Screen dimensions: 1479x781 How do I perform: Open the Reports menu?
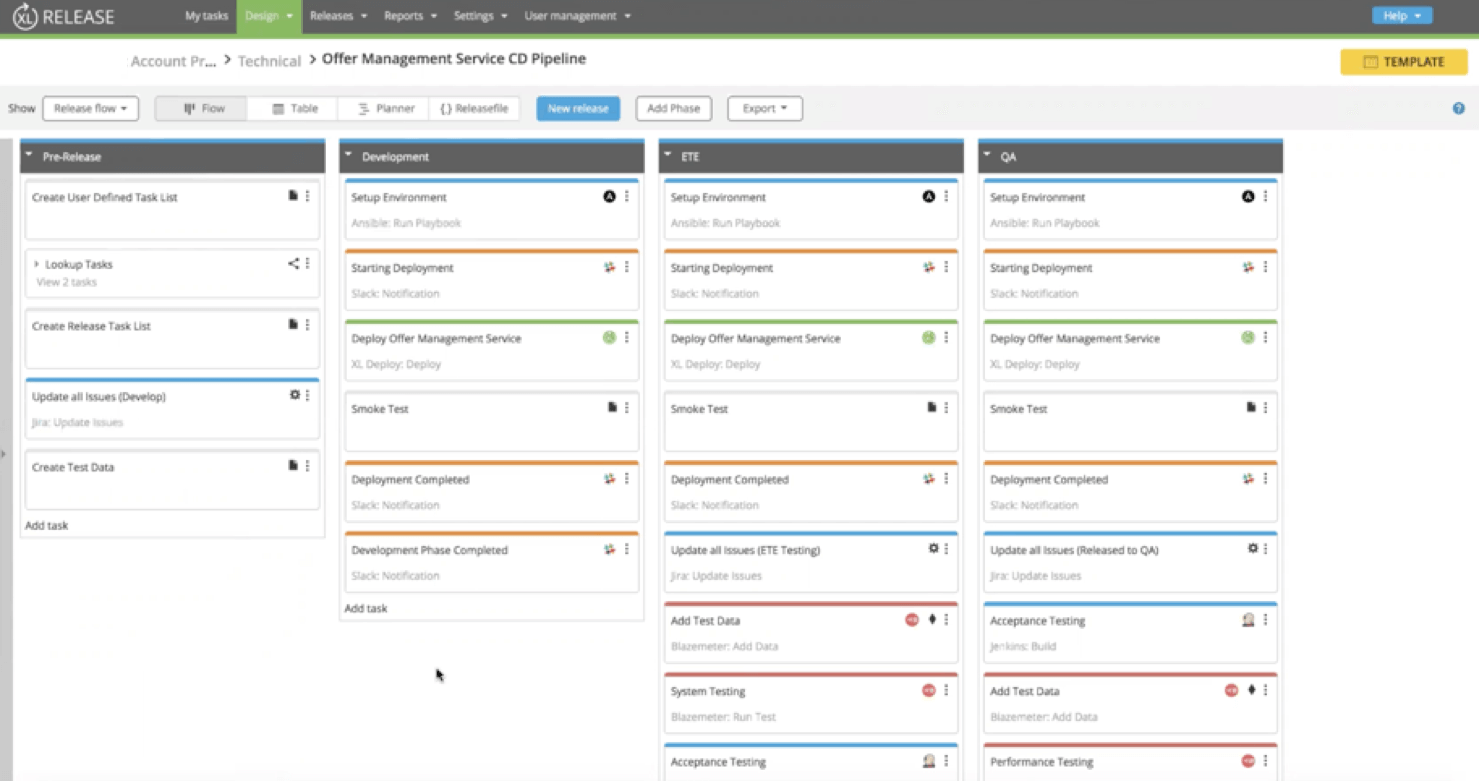tap(409, 16)
